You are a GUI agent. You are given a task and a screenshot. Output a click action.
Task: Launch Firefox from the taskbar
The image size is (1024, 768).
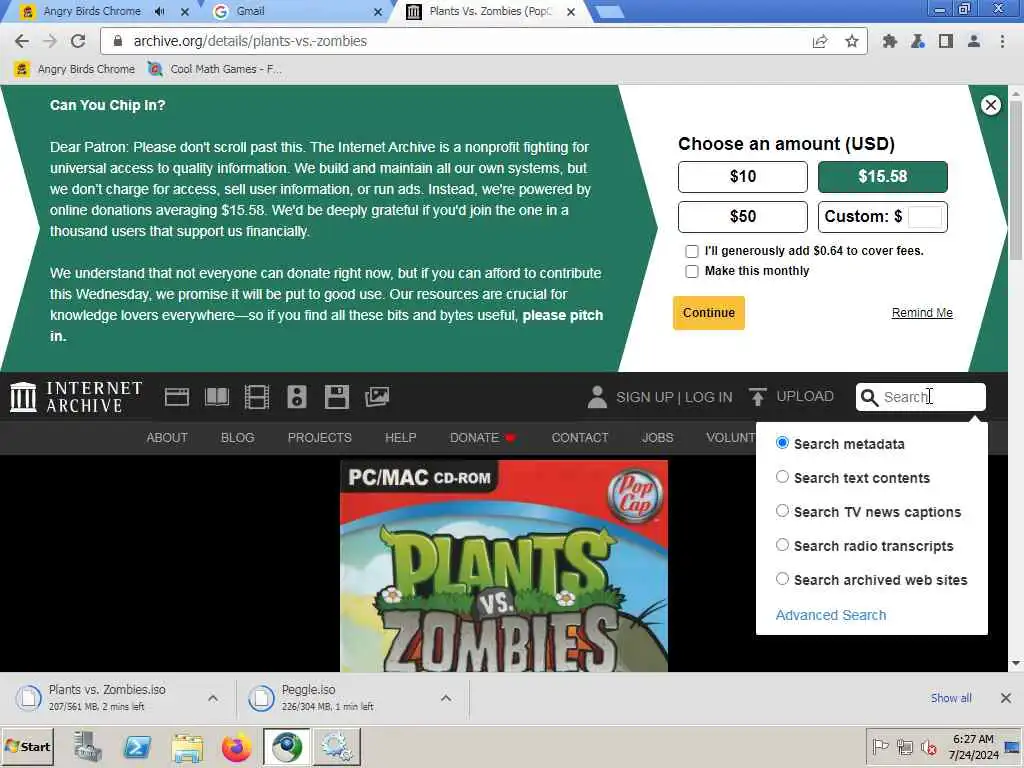[236, 746]
